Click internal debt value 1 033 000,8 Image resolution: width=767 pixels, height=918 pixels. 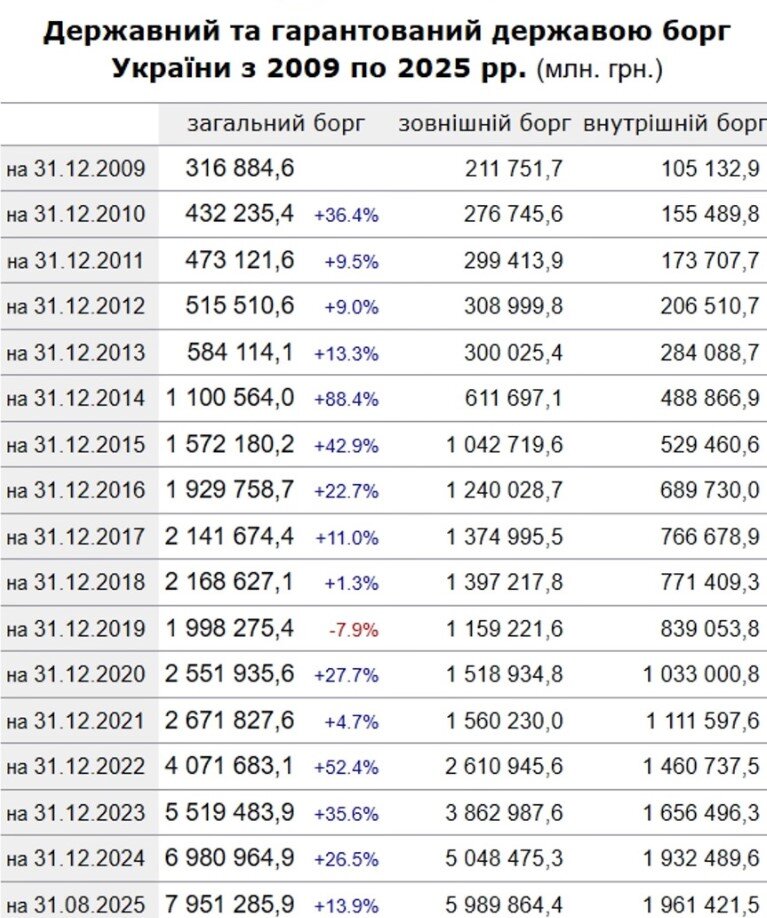pyautogui.click(x=701, y=675)
